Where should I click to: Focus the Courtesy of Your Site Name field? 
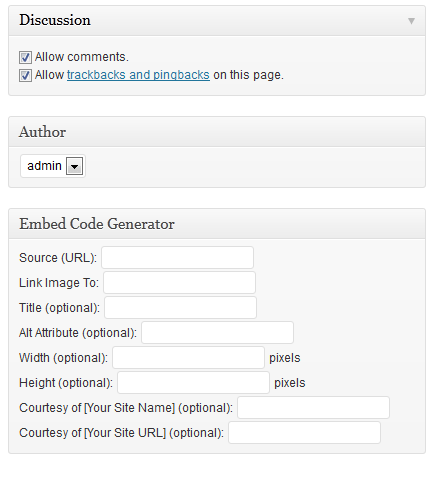(x=313, y=408)
